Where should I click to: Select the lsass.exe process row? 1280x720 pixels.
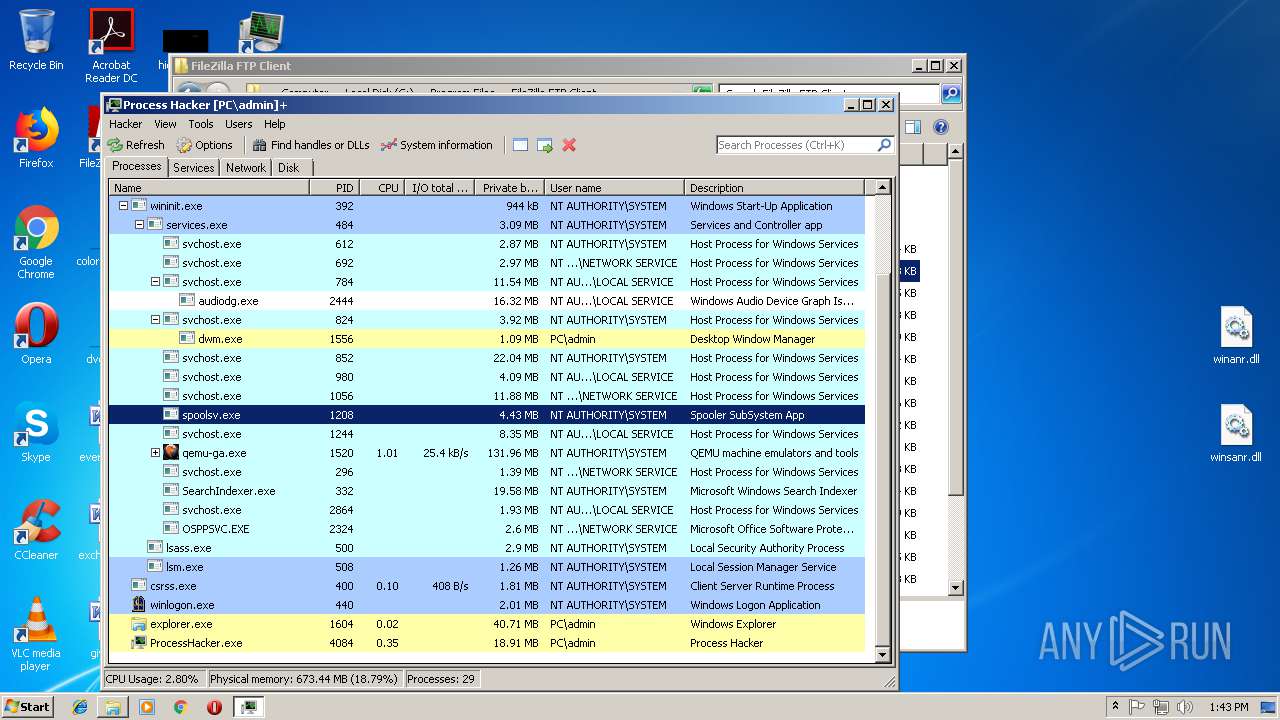[x=486, y=548]
